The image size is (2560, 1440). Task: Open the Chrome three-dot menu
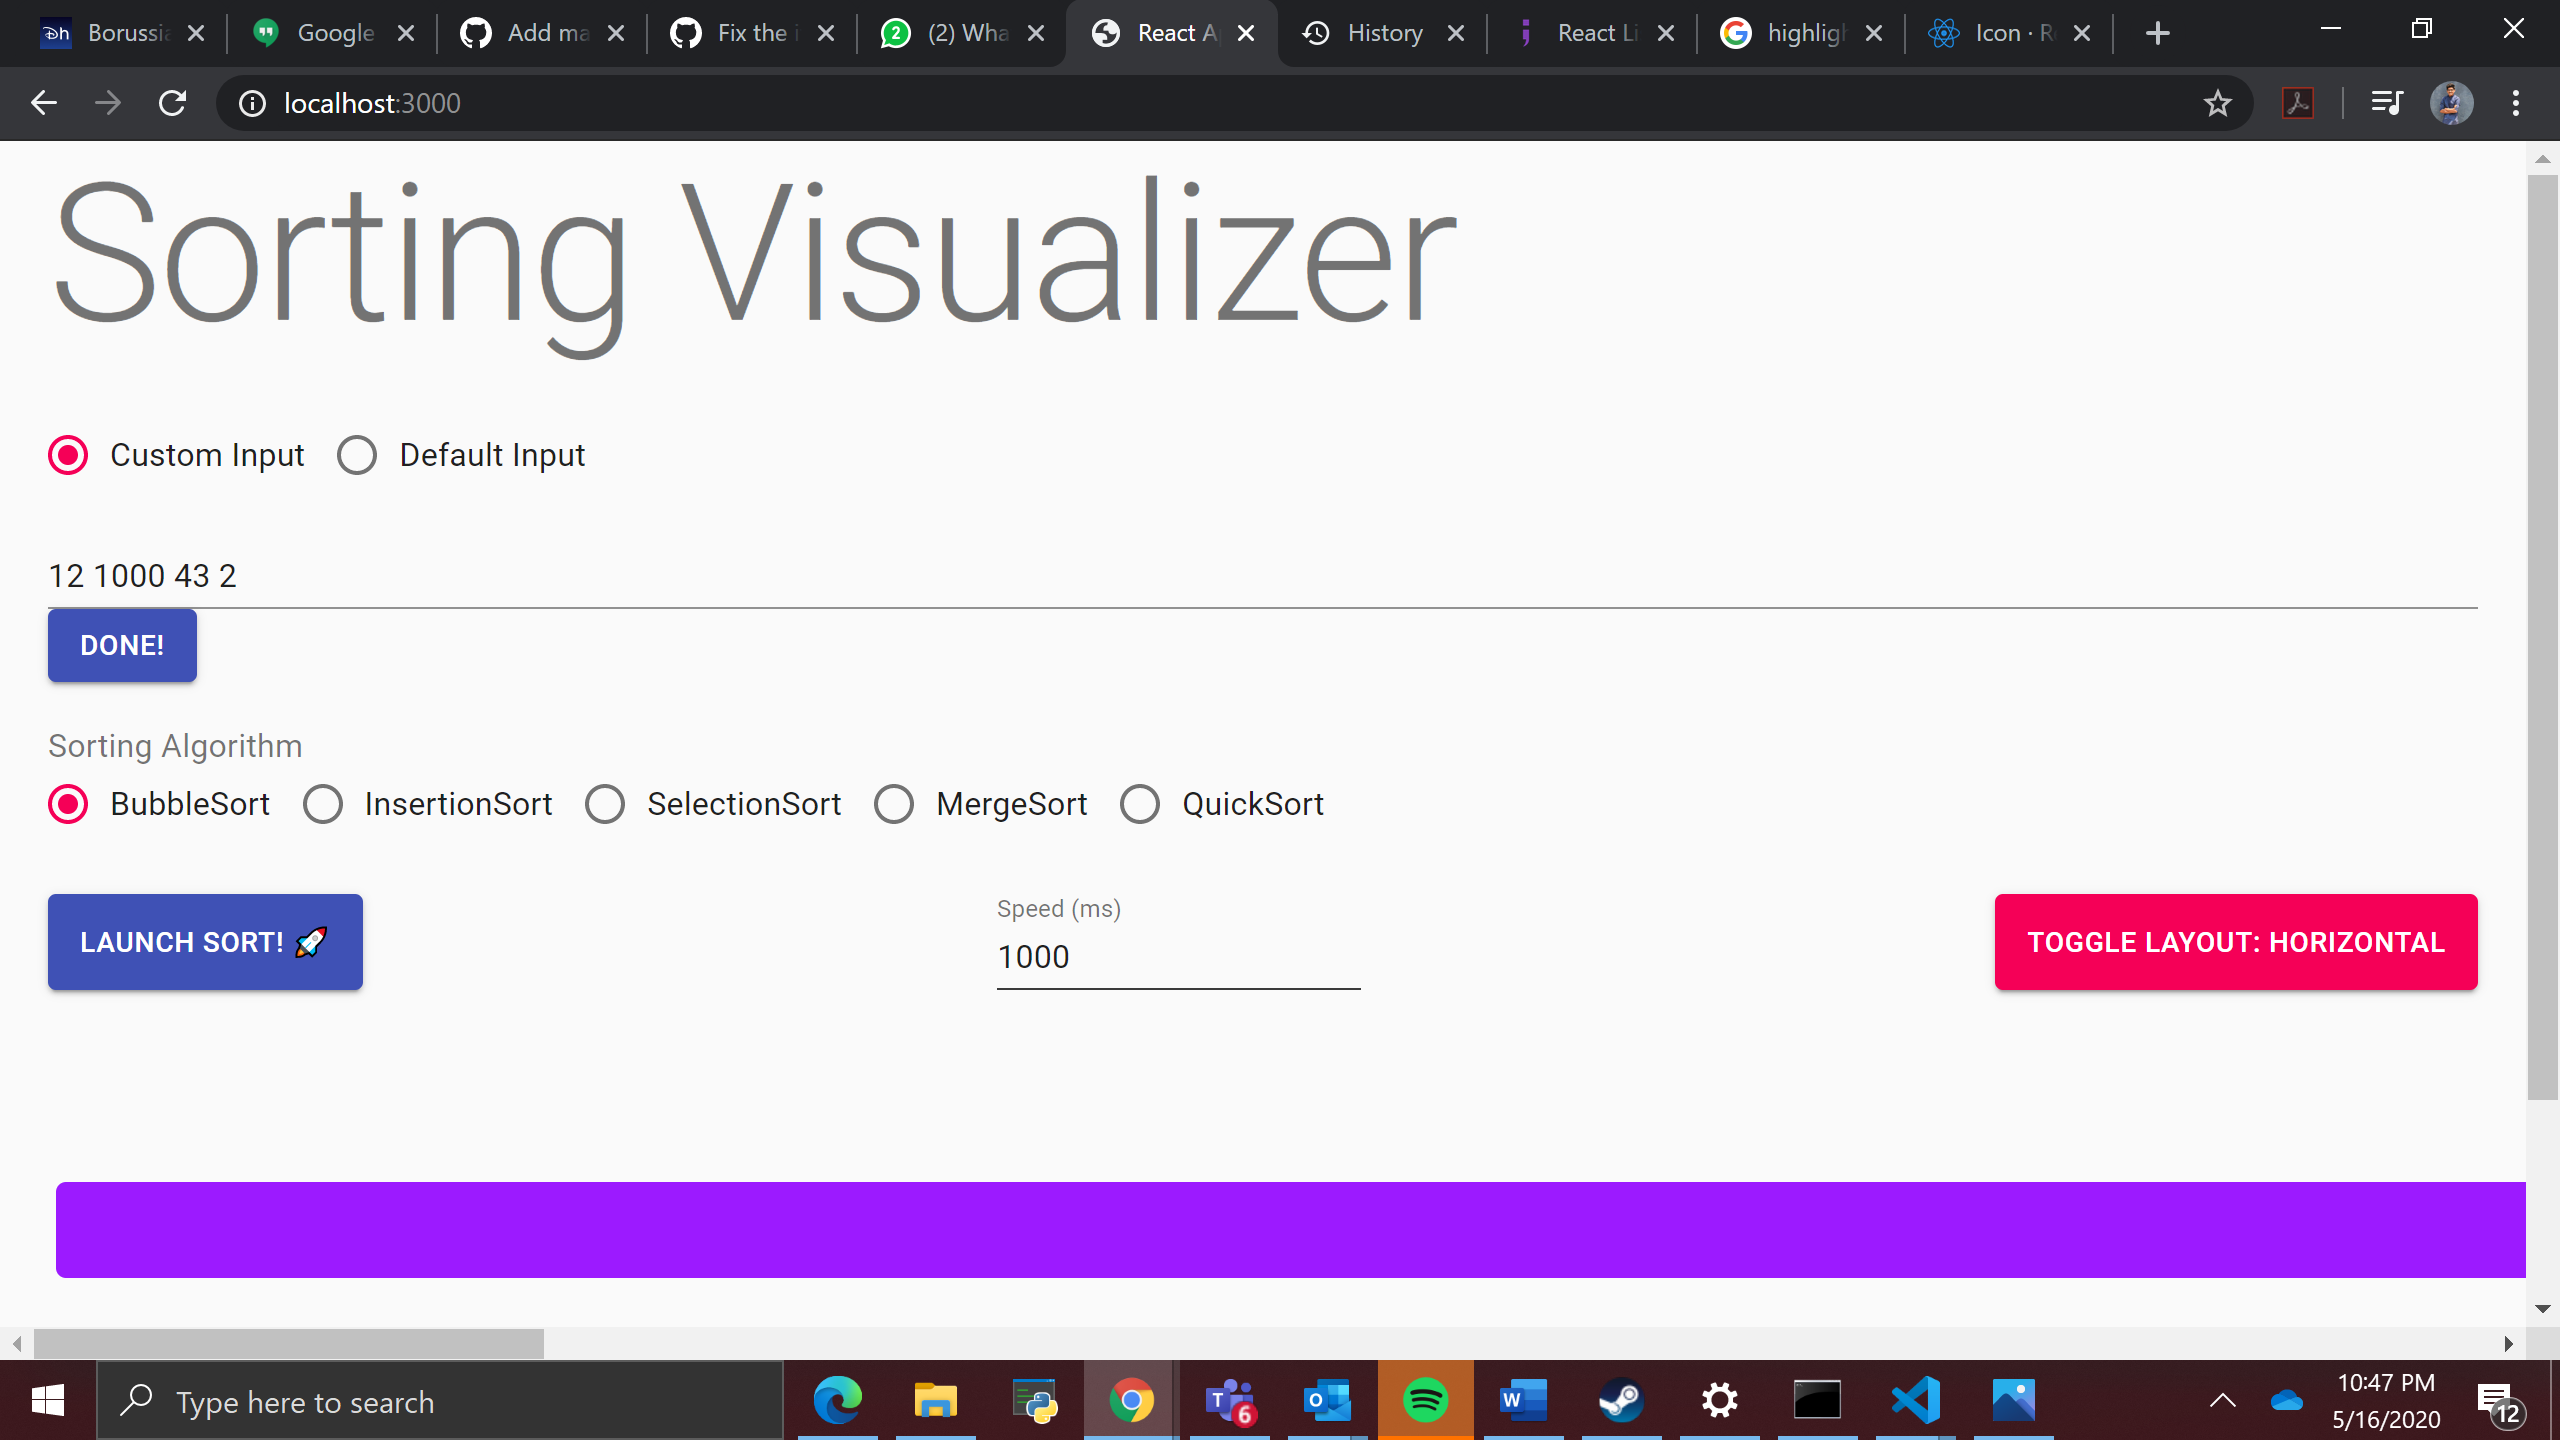tap(2515, 102)
